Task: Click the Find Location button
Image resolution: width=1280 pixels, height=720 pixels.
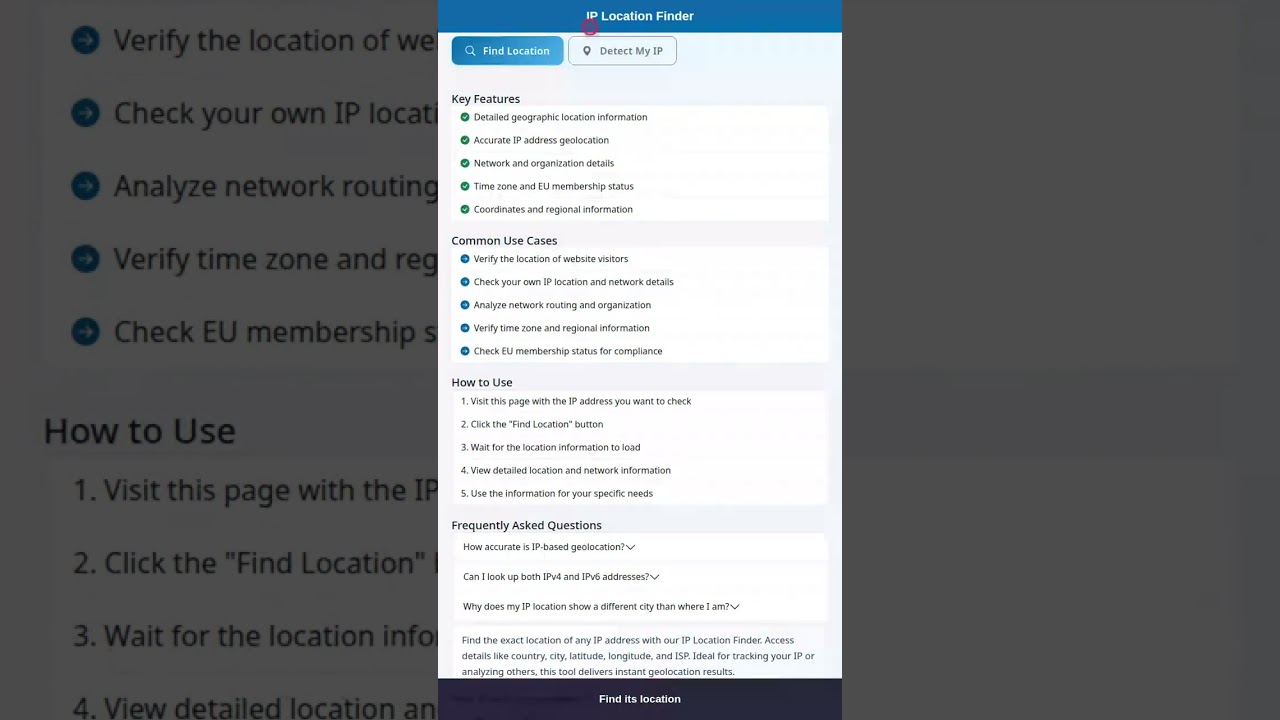Action: pos(507,51)
